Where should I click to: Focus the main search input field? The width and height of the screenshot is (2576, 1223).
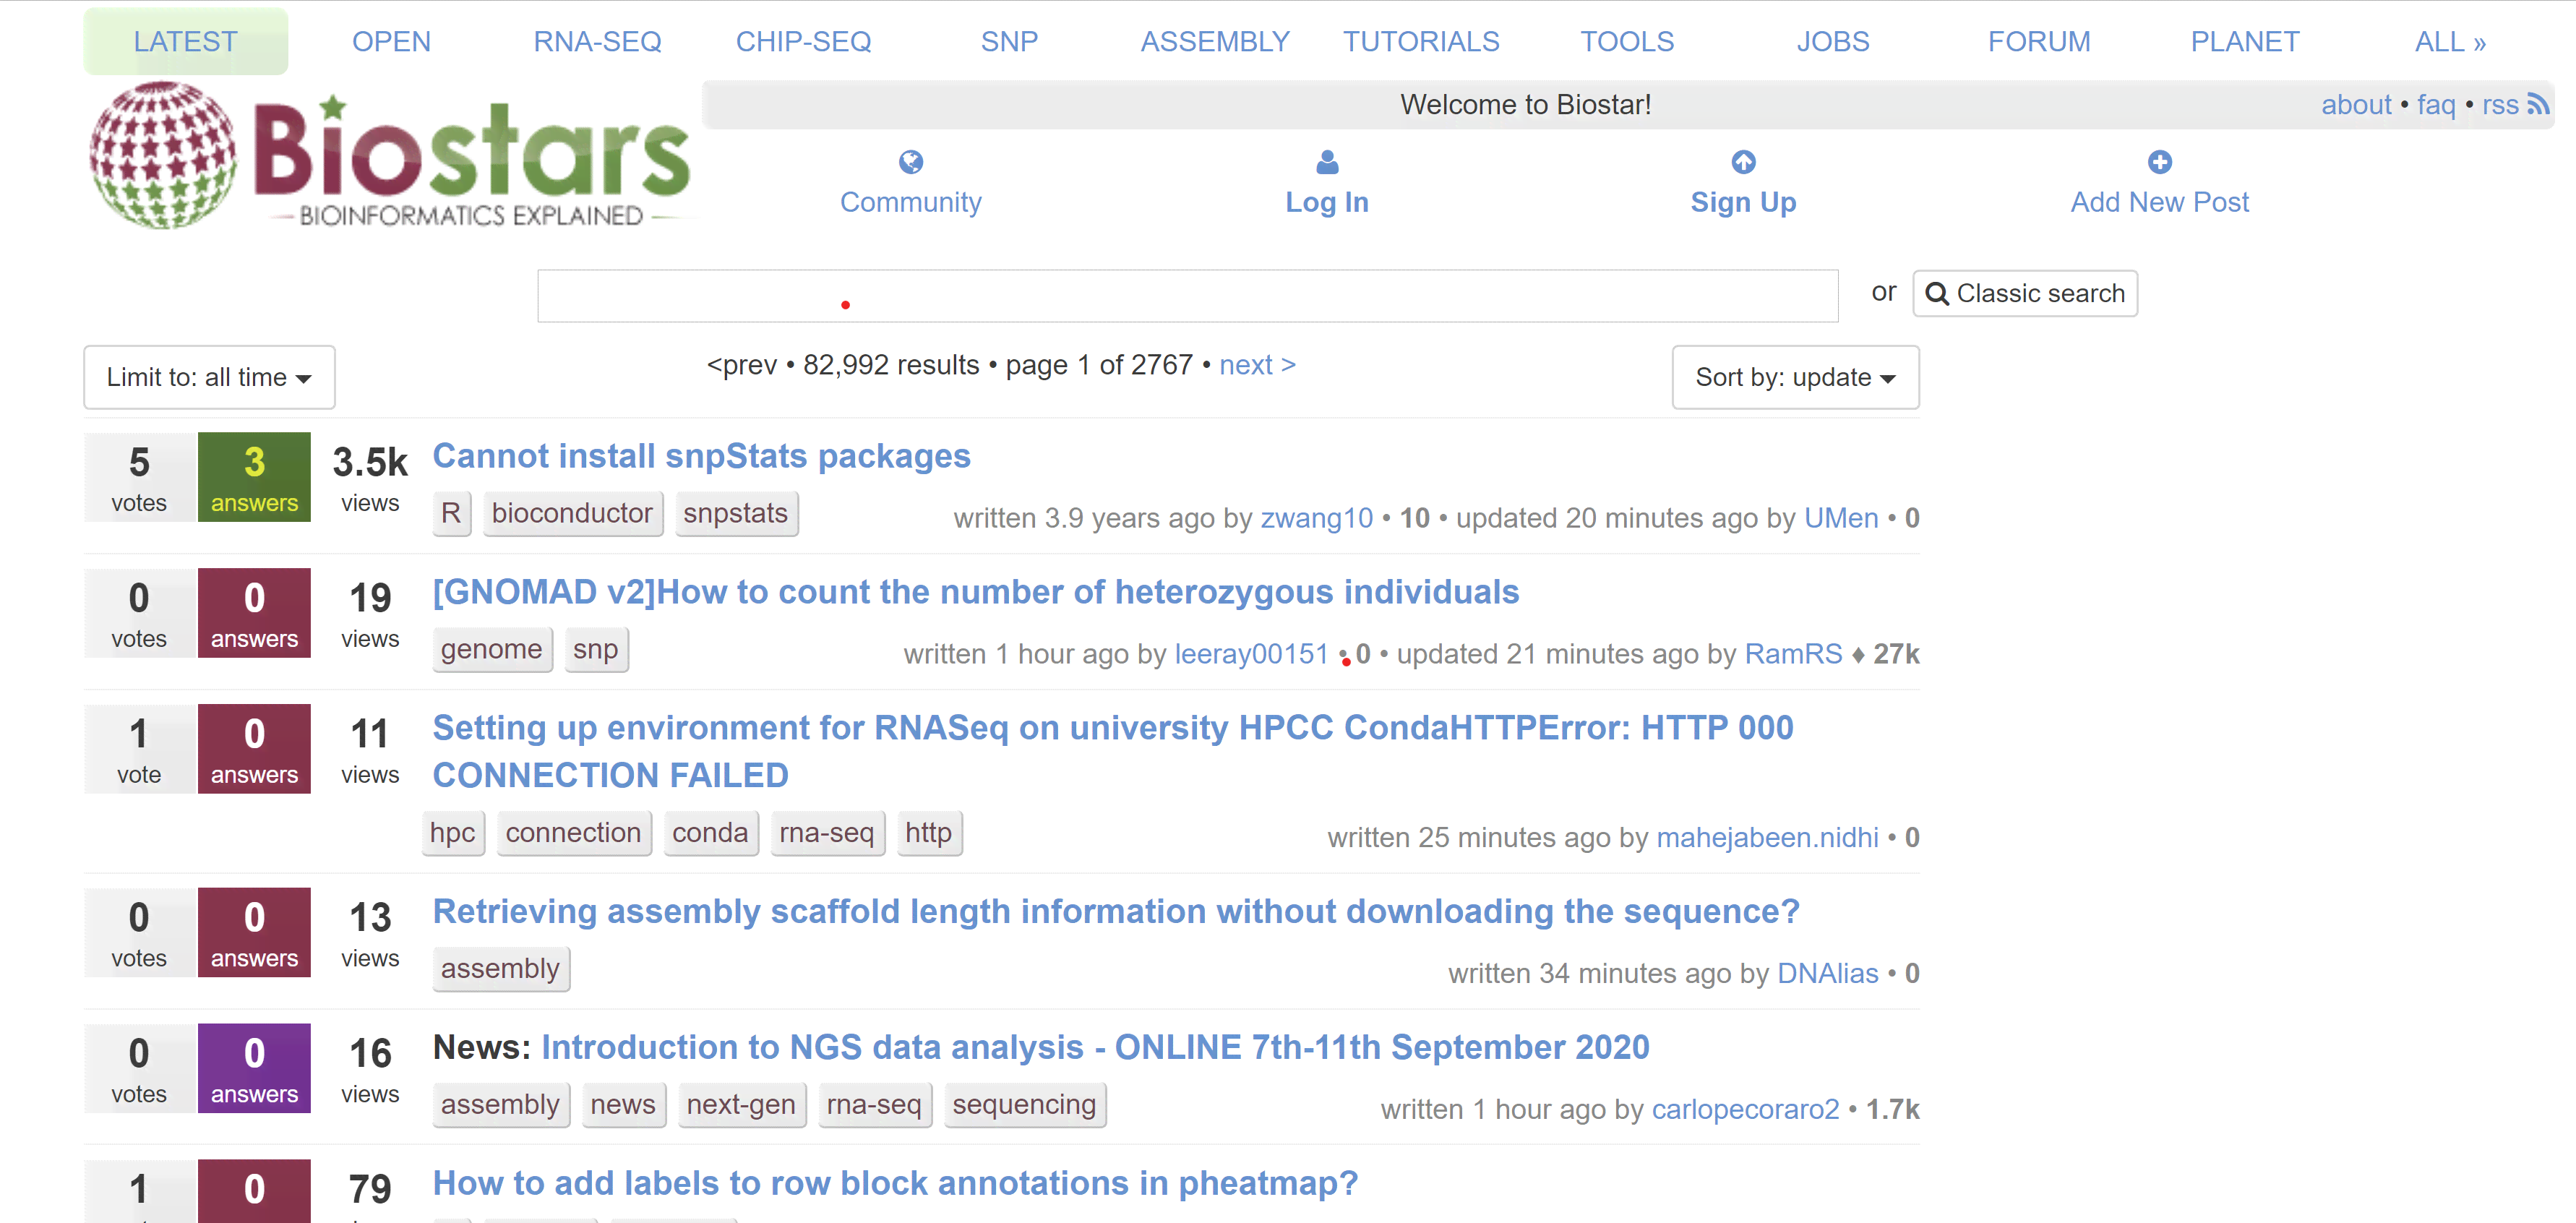(1188, 296)
